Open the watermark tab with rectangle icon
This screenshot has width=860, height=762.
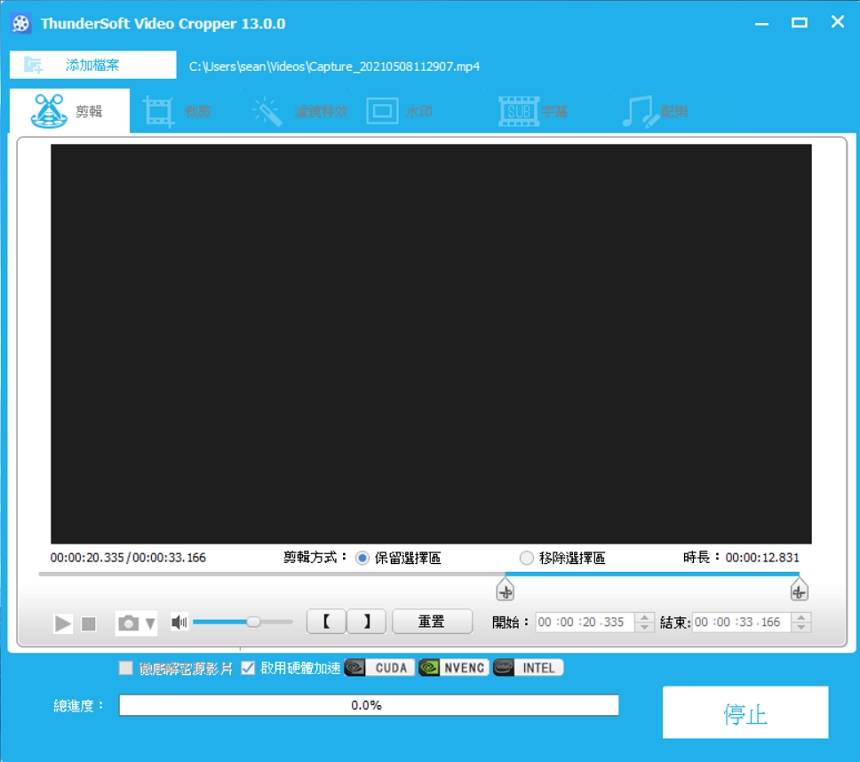click(399, 111)
